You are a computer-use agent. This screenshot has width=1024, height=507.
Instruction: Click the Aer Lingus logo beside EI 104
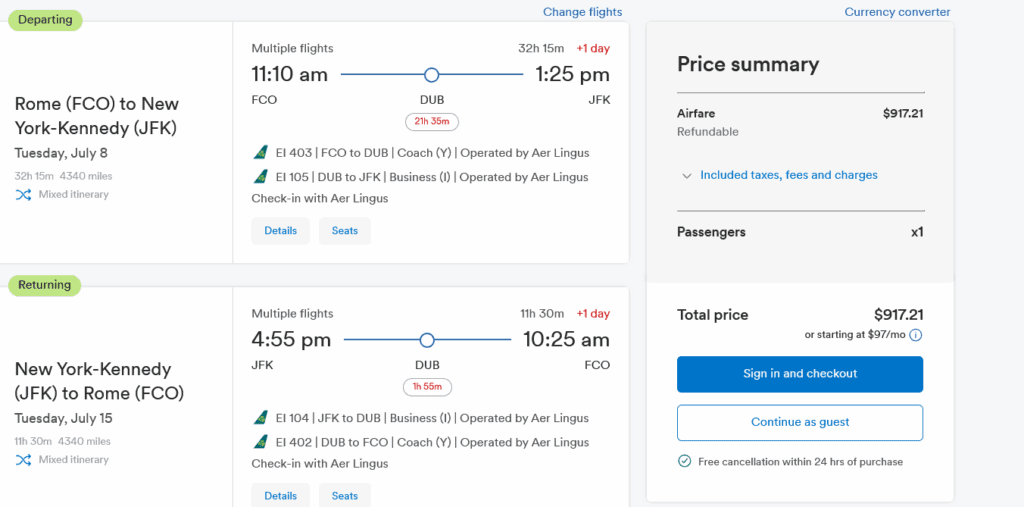pos(261,418)
